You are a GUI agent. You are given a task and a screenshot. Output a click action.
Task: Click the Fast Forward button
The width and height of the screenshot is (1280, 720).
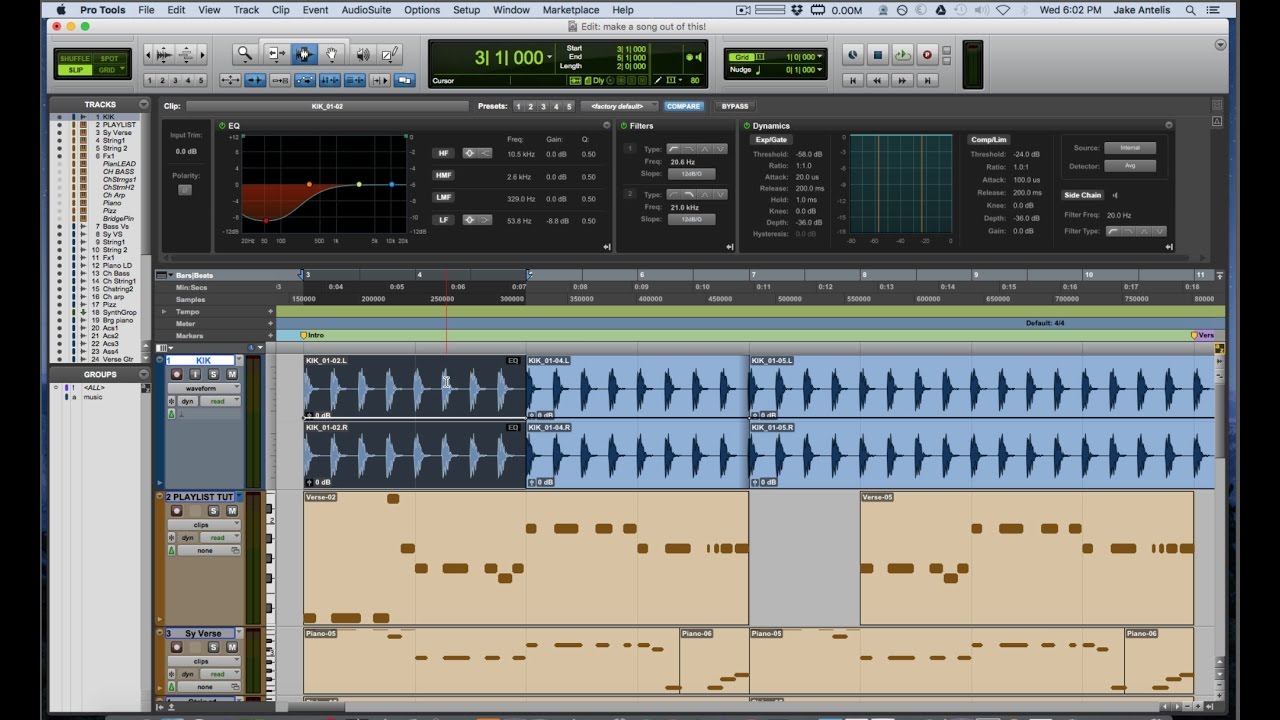tap(902, 80)
